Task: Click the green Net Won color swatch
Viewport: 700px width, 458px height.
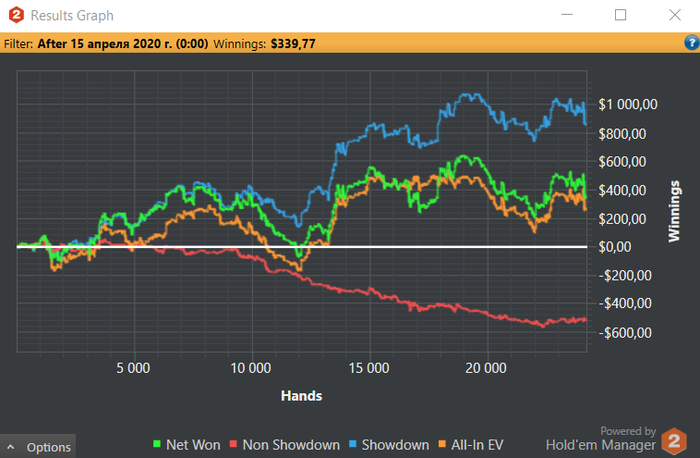Action: coord(157,444)
